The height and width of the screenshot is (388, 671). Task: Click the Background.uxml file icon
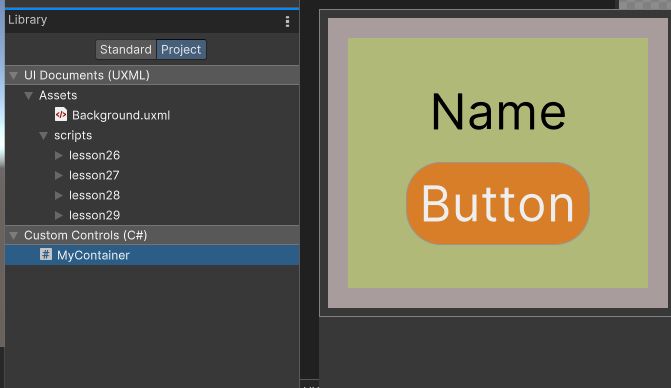(x=61, y=115)
